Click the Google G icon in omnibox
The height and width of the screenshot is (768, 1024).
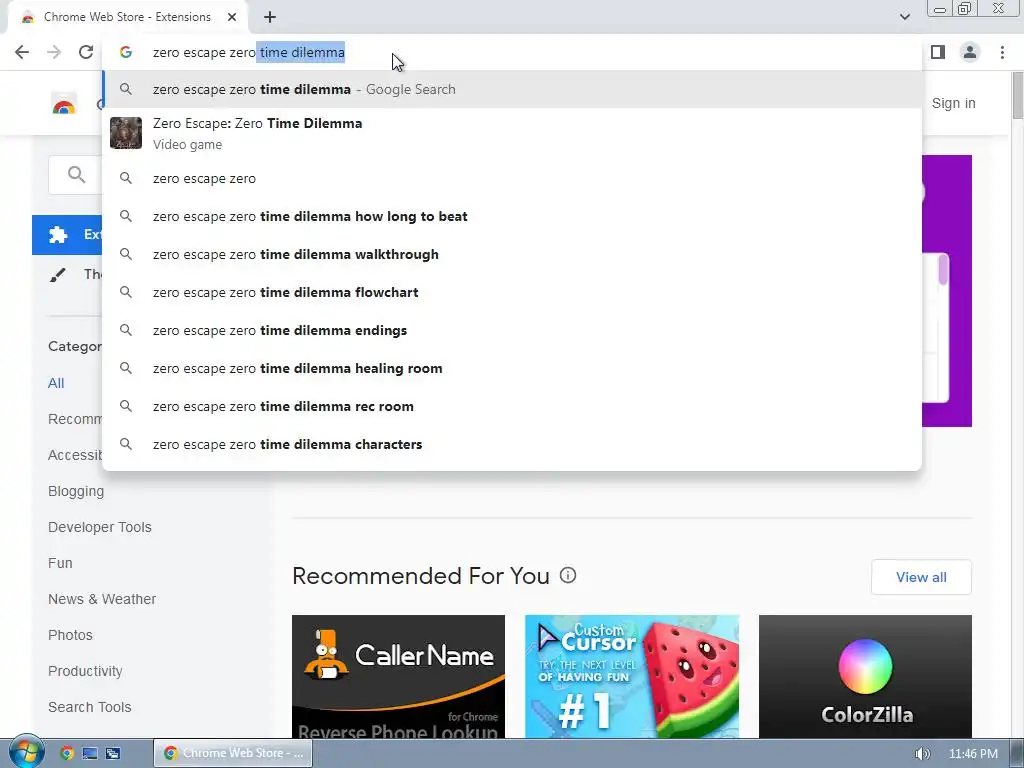tap(126, 52)
